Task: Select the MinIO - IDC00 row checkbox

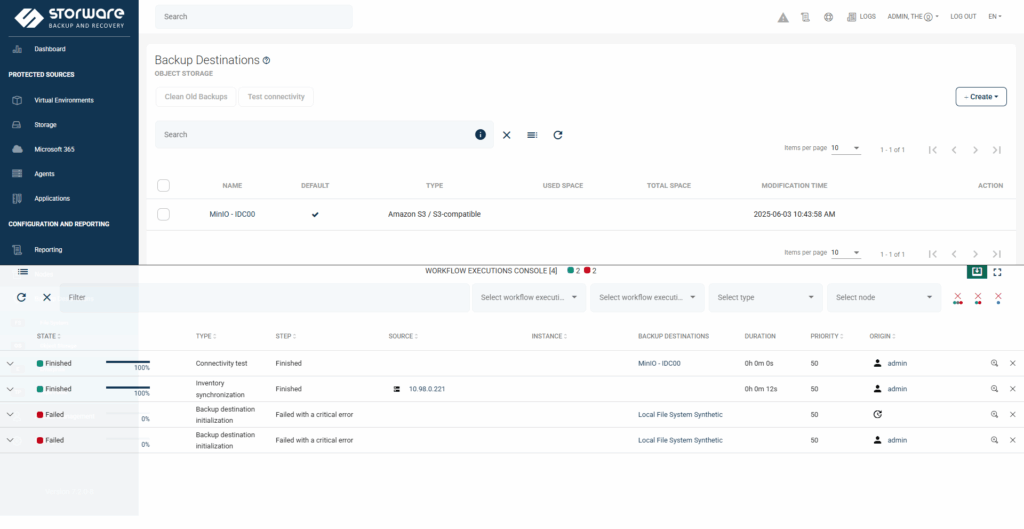Action: click(164, 214)
